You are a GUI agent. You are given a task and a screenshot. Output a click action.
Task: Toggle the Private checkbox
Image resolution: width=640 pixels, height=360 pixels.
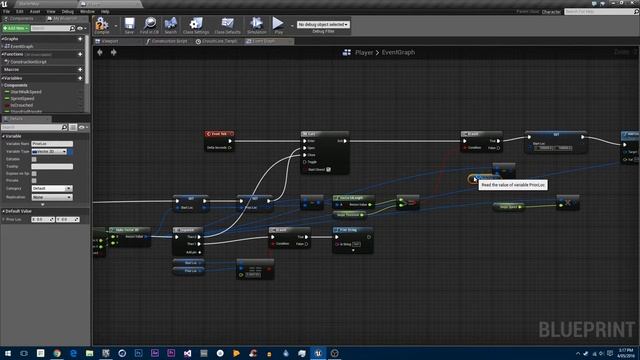coord(34,180)
